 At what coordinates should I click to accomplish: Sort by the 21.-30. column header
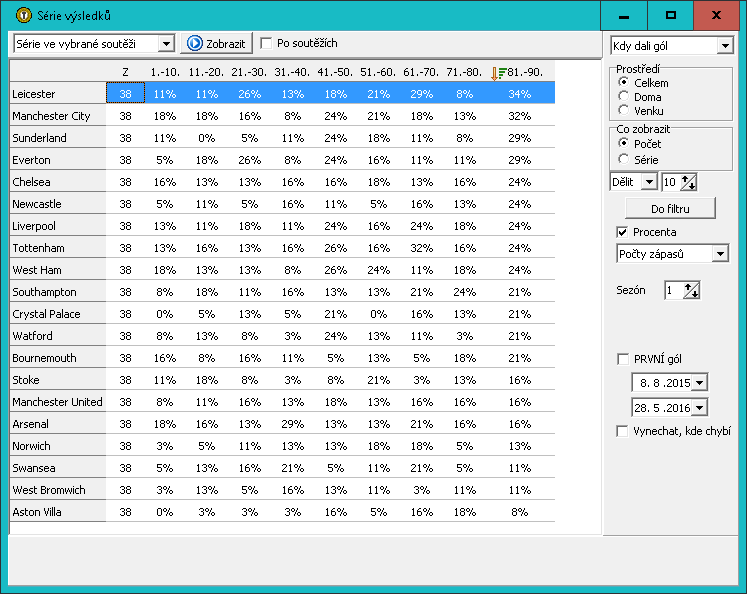coord(249,72)
